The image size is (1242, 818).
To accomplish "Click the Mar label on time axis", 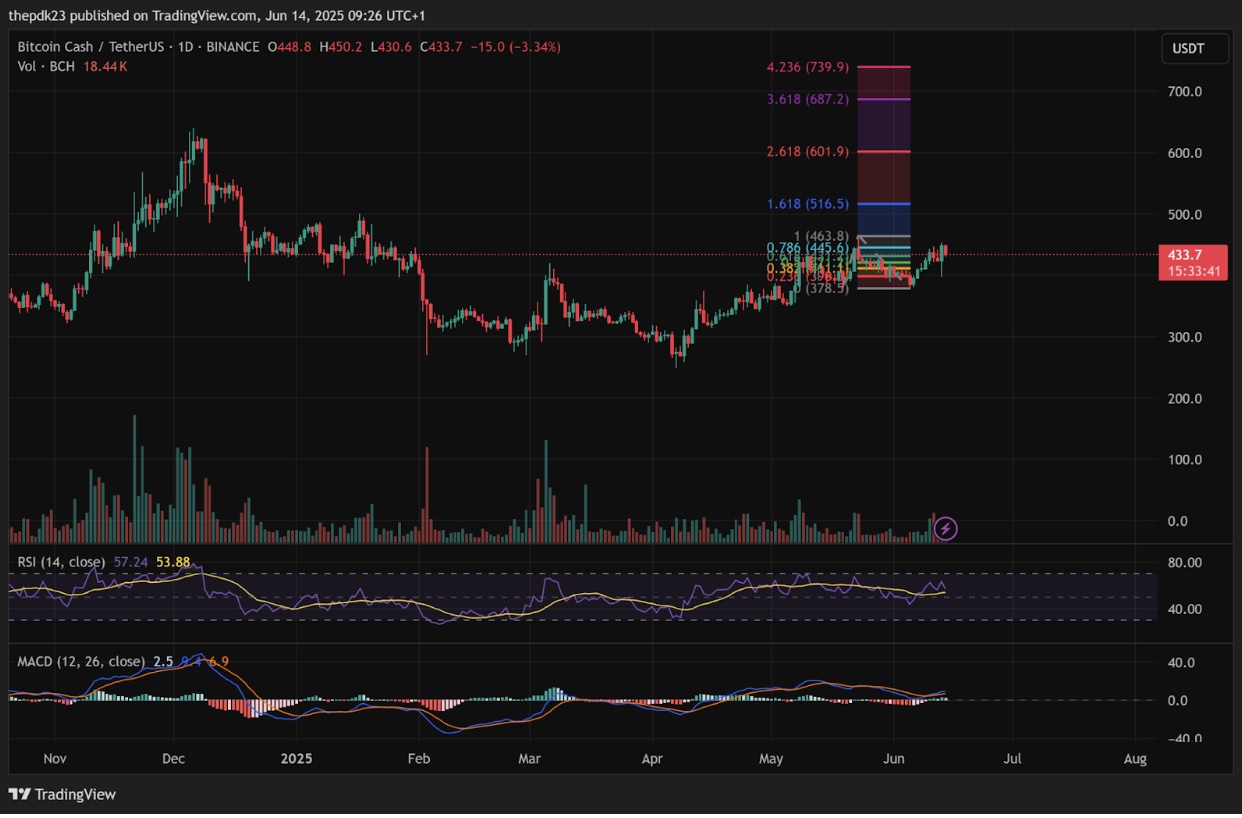I will (529, 759).
